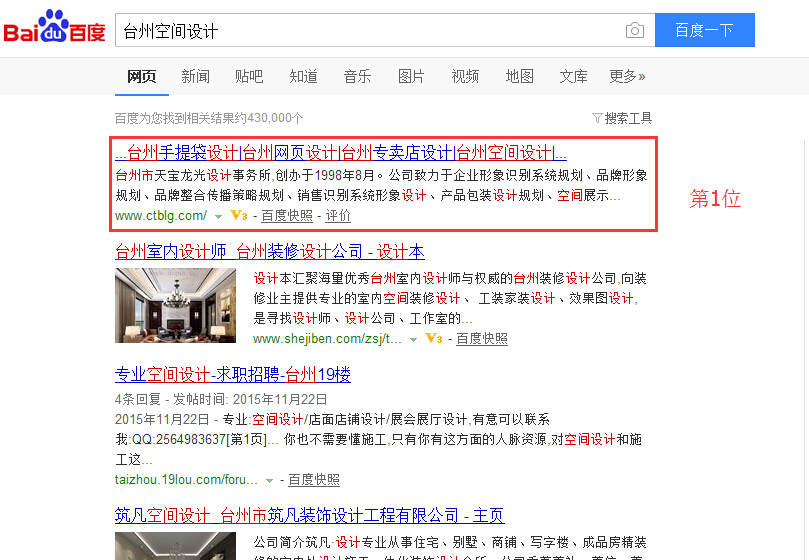Expand the dropdown arrow next to taizhou.19lou.com
This screenshot has width=809, height=560.
[x=269, y=481]
